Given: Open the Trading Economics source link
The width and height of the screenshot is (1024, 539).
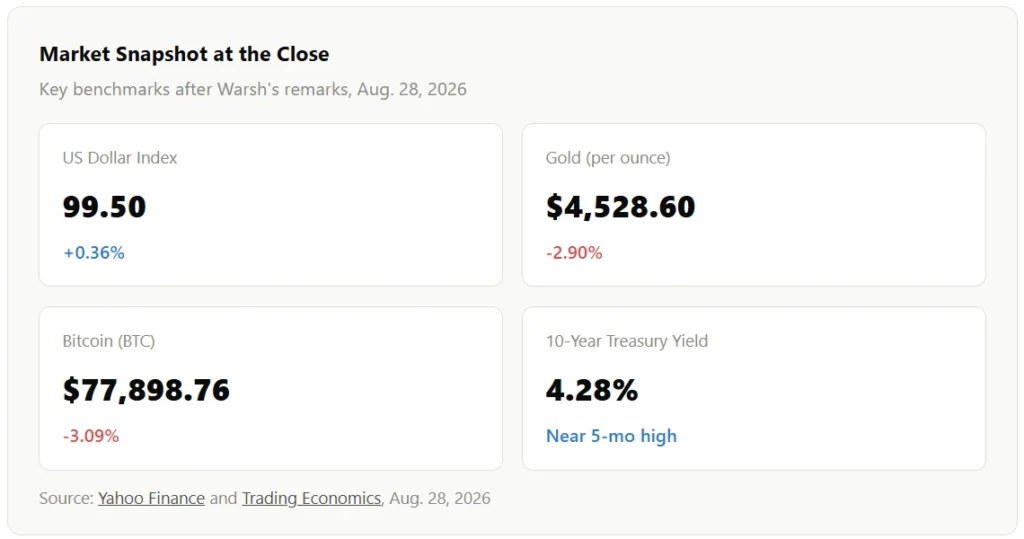Looking at the screenshot, I should click(x=312, y=498).
